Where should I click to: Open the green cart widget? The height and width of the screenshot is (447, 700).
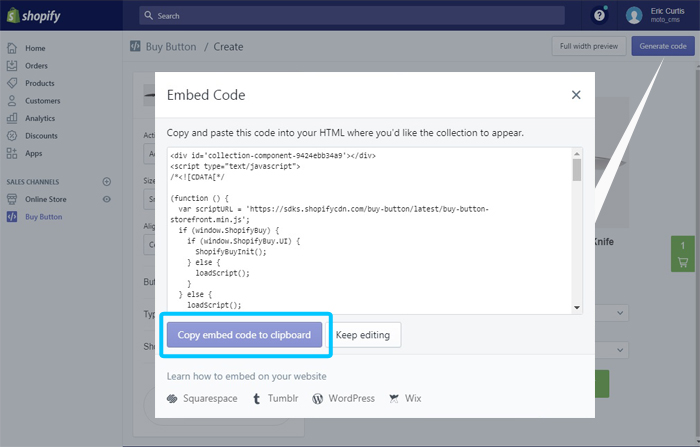(683, 254)
